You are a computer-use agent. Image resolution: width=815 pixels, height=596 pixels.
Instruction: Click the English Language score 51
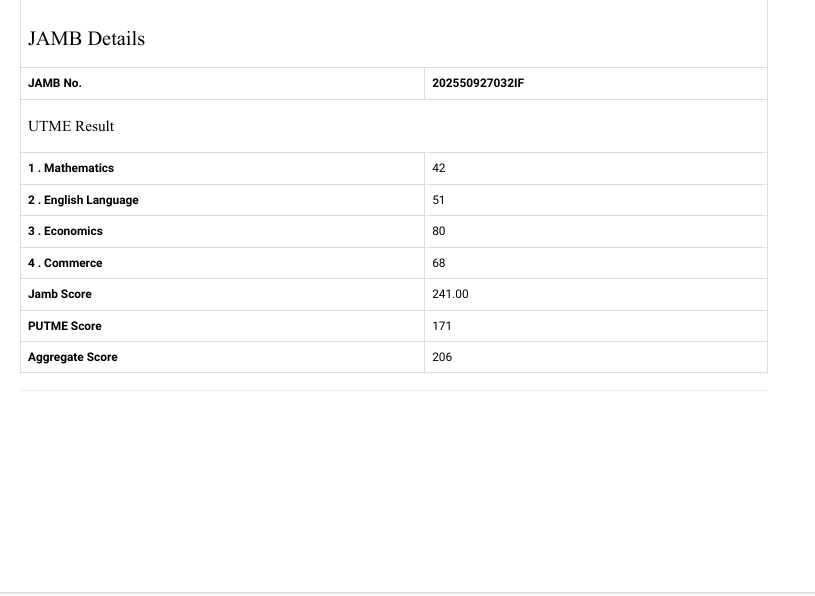pyautogui.click(x=439, y=200)
